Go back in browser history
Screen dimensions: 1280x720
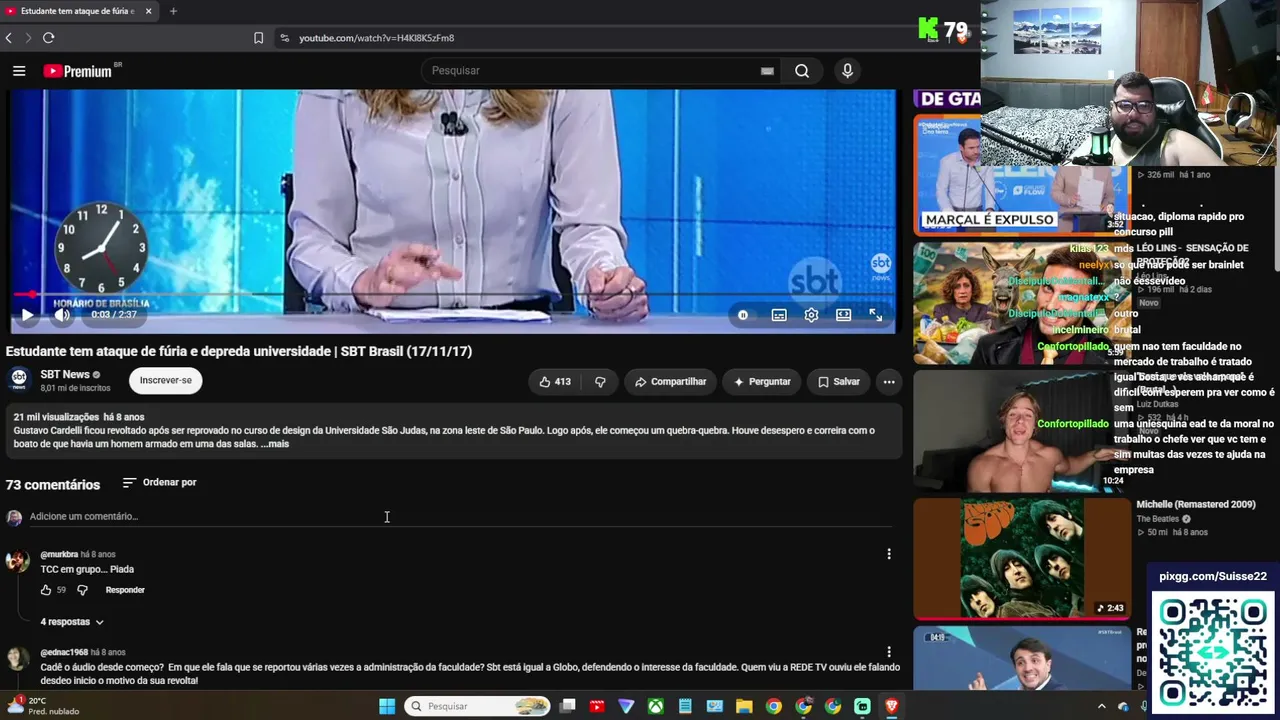pyautogui.click(x=9, y=38)
